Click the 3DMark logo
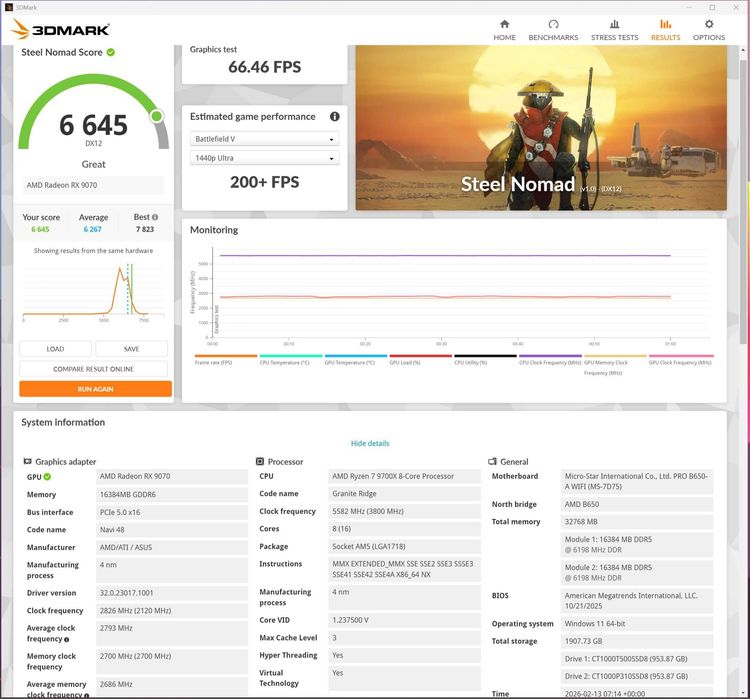 click(61, 29)
